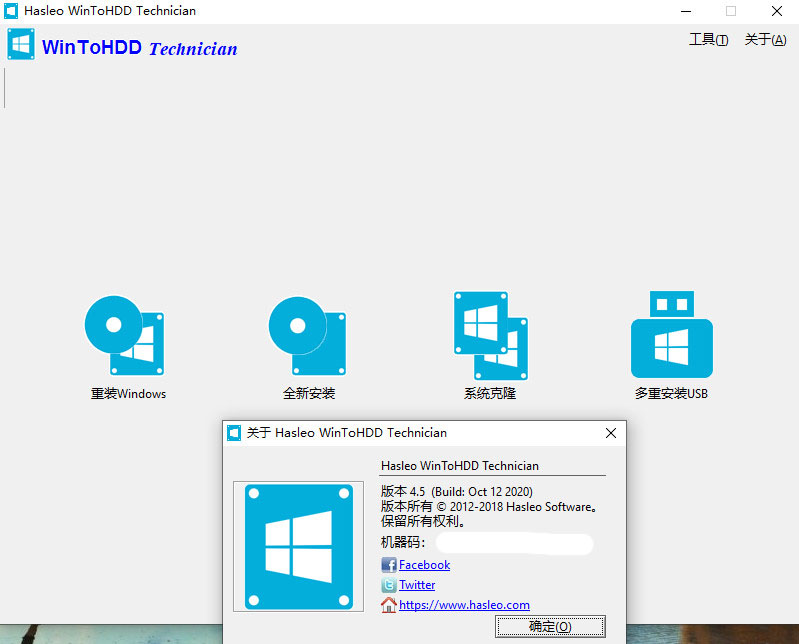Image resolution: width=799 pixels, height=644 pixels.
Task: Click the Twitter bird icon in About dialog
Action: (x=389, y=584)
